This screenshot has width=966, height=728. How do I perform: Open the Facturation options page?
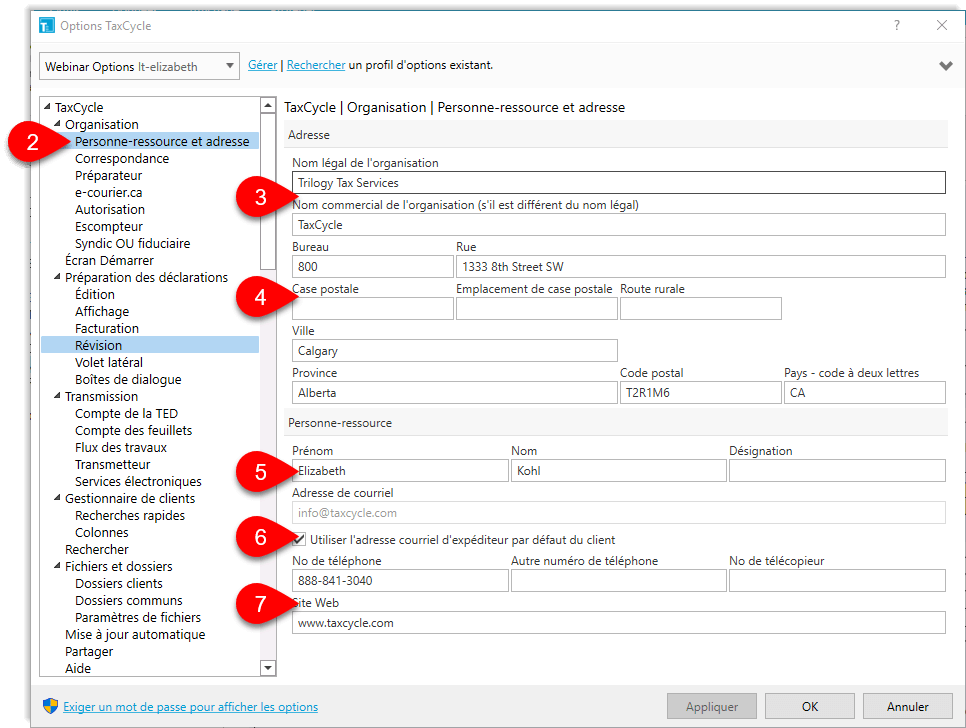tap(107, 328)
